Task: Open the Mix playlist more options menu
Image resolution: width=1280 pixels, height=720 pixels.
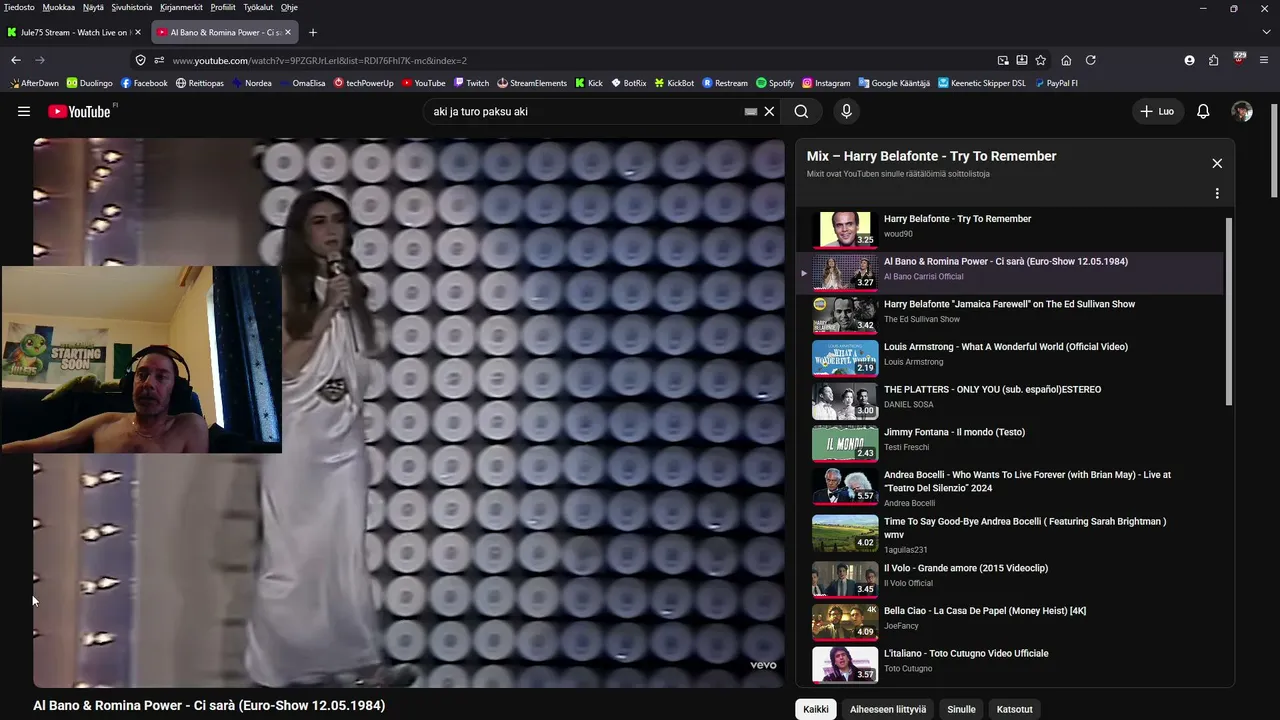Action: click(1217, 193)
